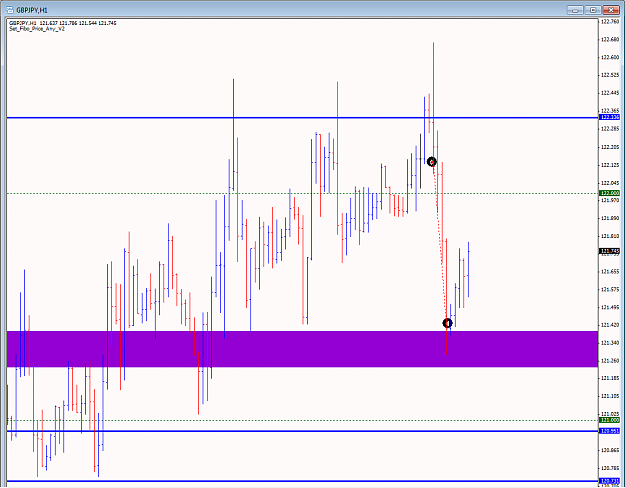Click the thick blue line just under 121.000
Image resolution: width=625 pixels, height=488 pixels.
coord(303,431)
